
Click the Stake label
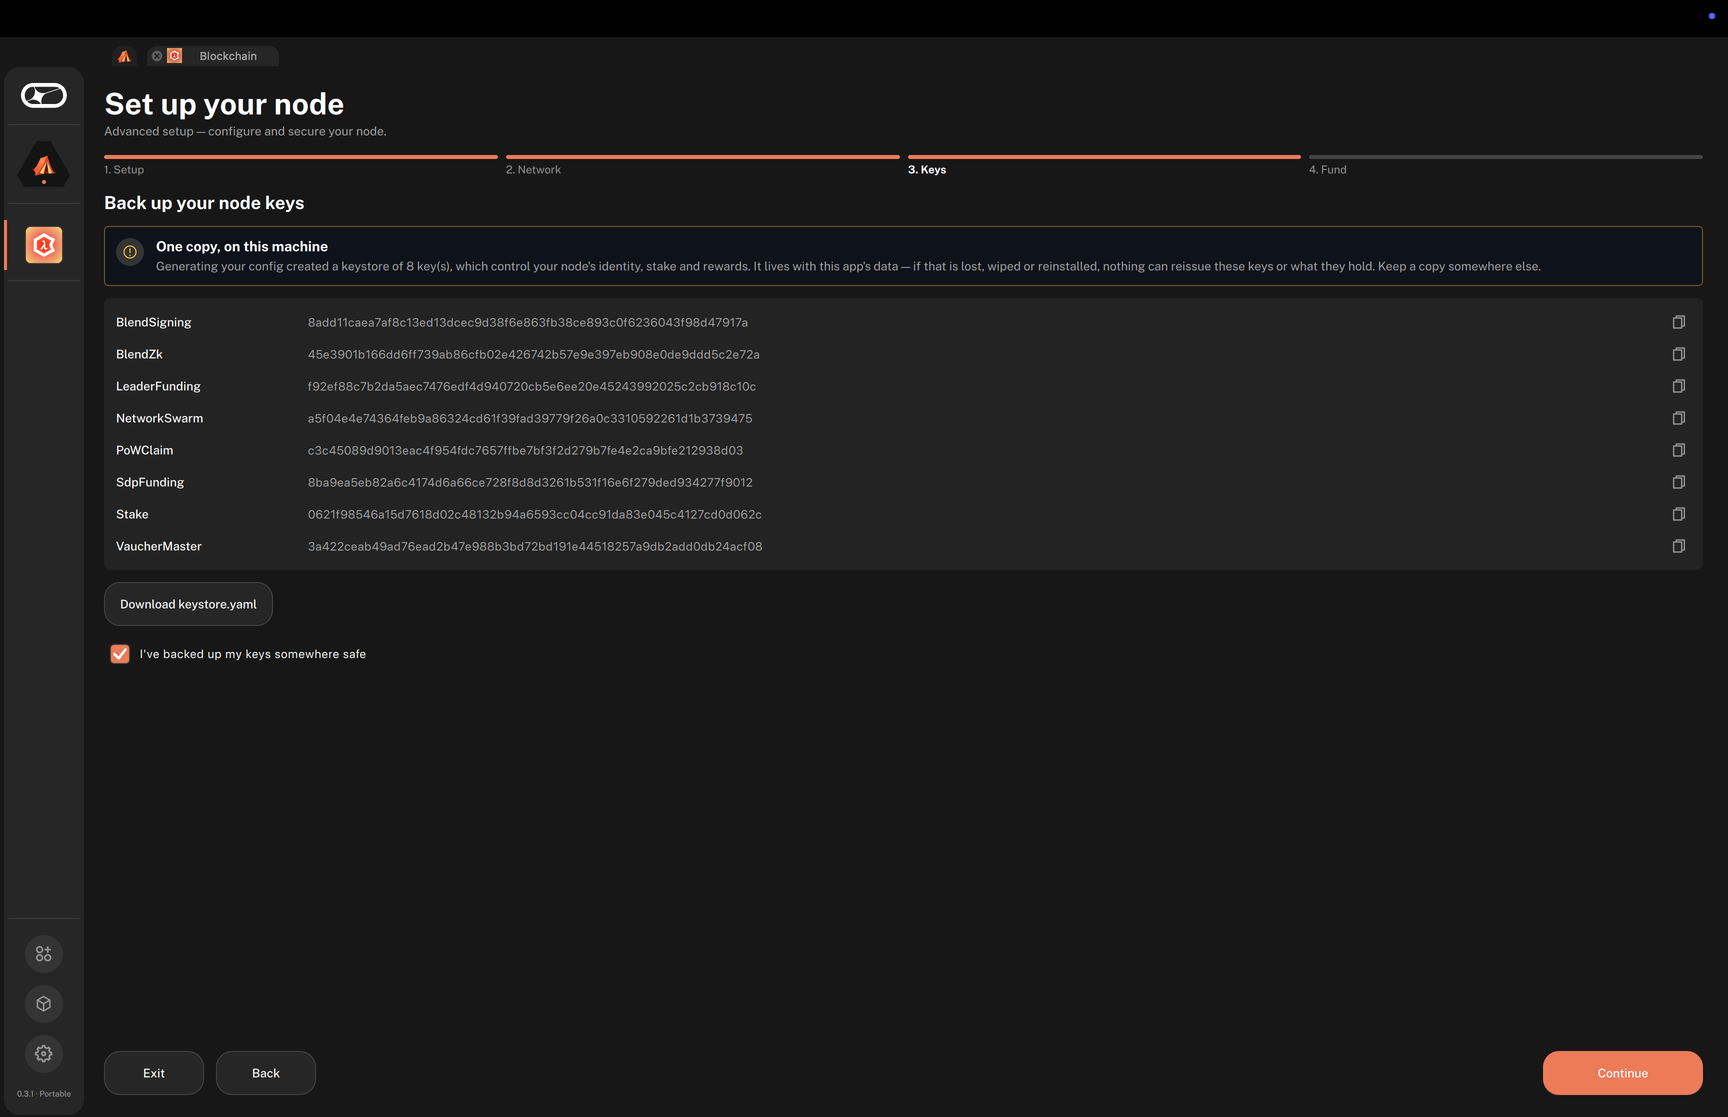pyautogui.click(x=132, y=514)
